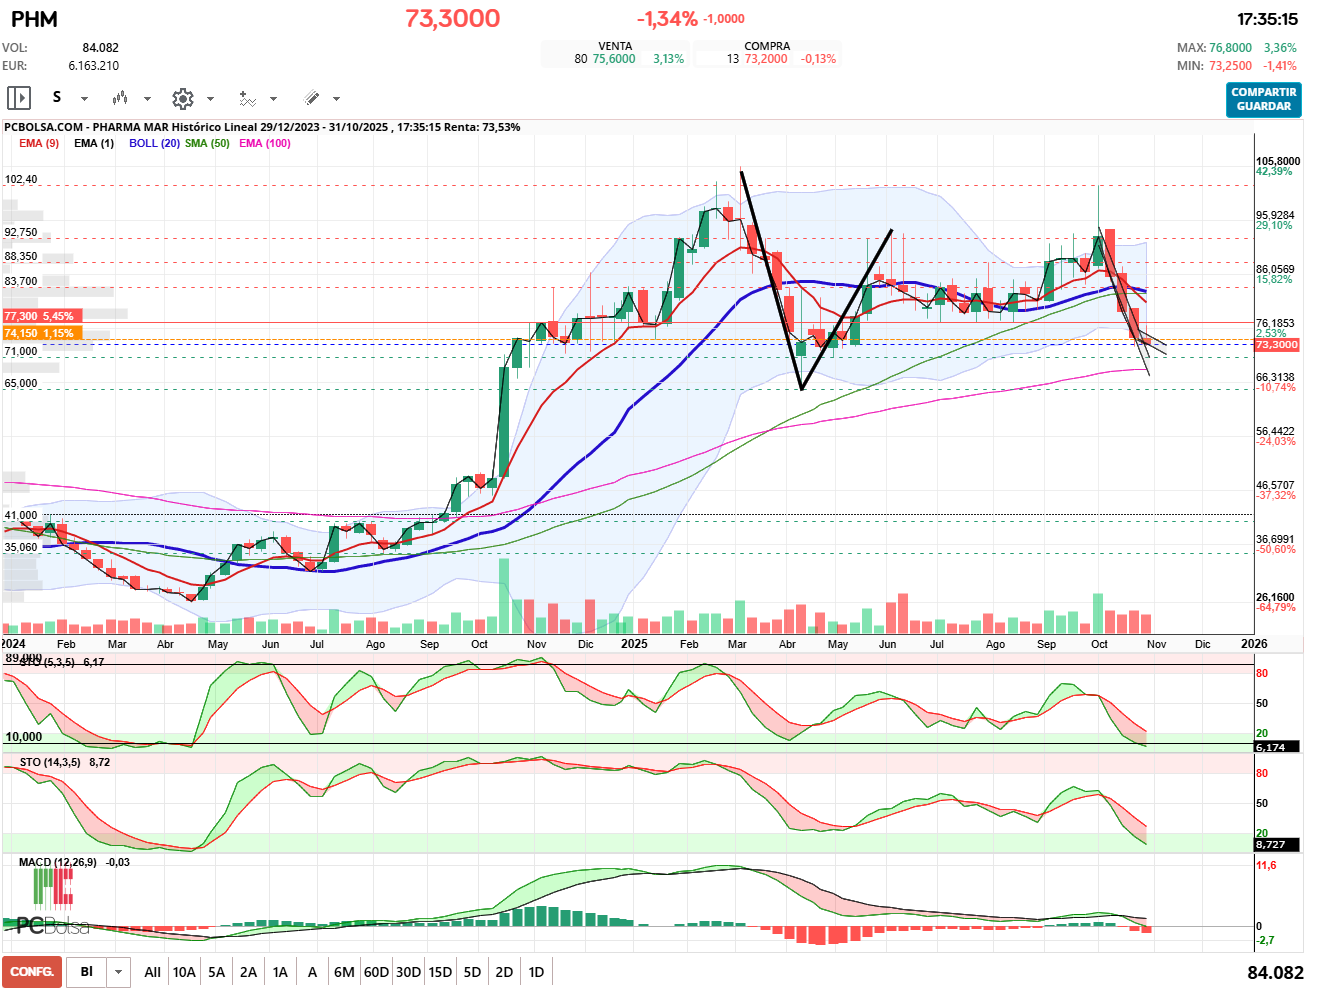Image resolution: width=1317 pixels, height=993 pixels.
Task: Expand the dropdown arrow next to the gear icon
Action: click(210, 99)
